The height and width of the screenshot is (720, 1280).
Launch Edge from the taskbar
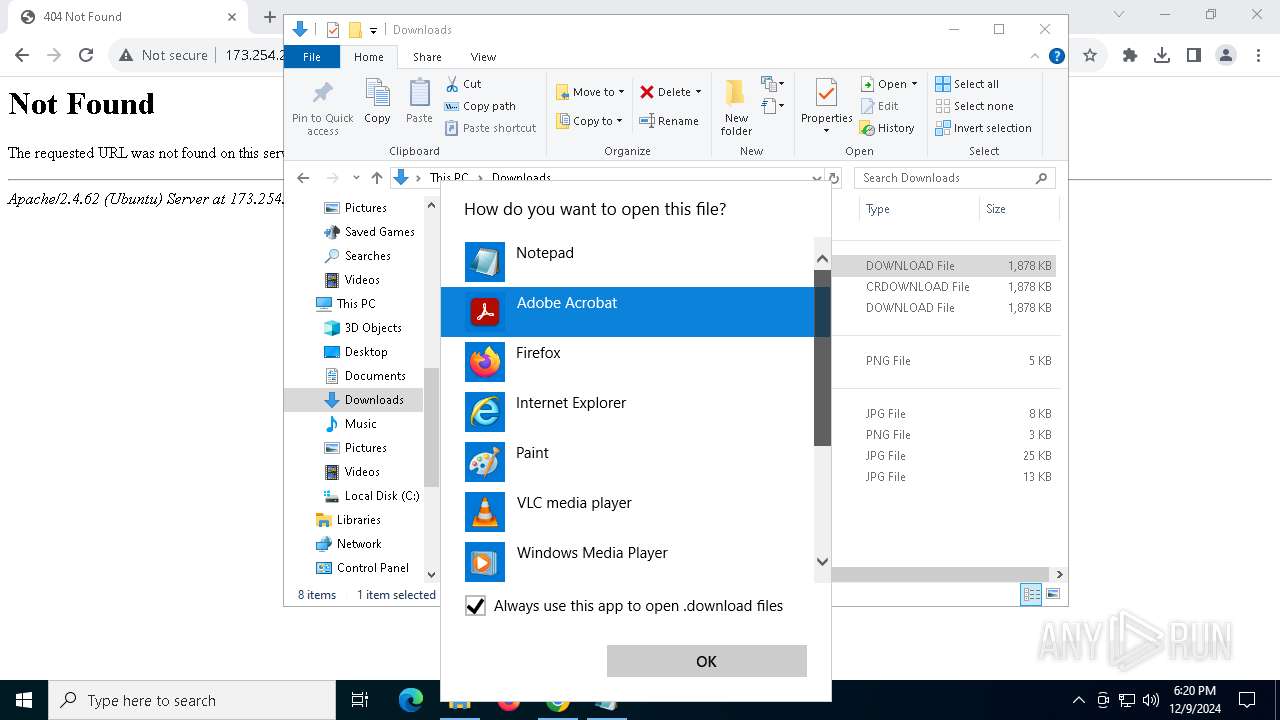click(411, 700)
